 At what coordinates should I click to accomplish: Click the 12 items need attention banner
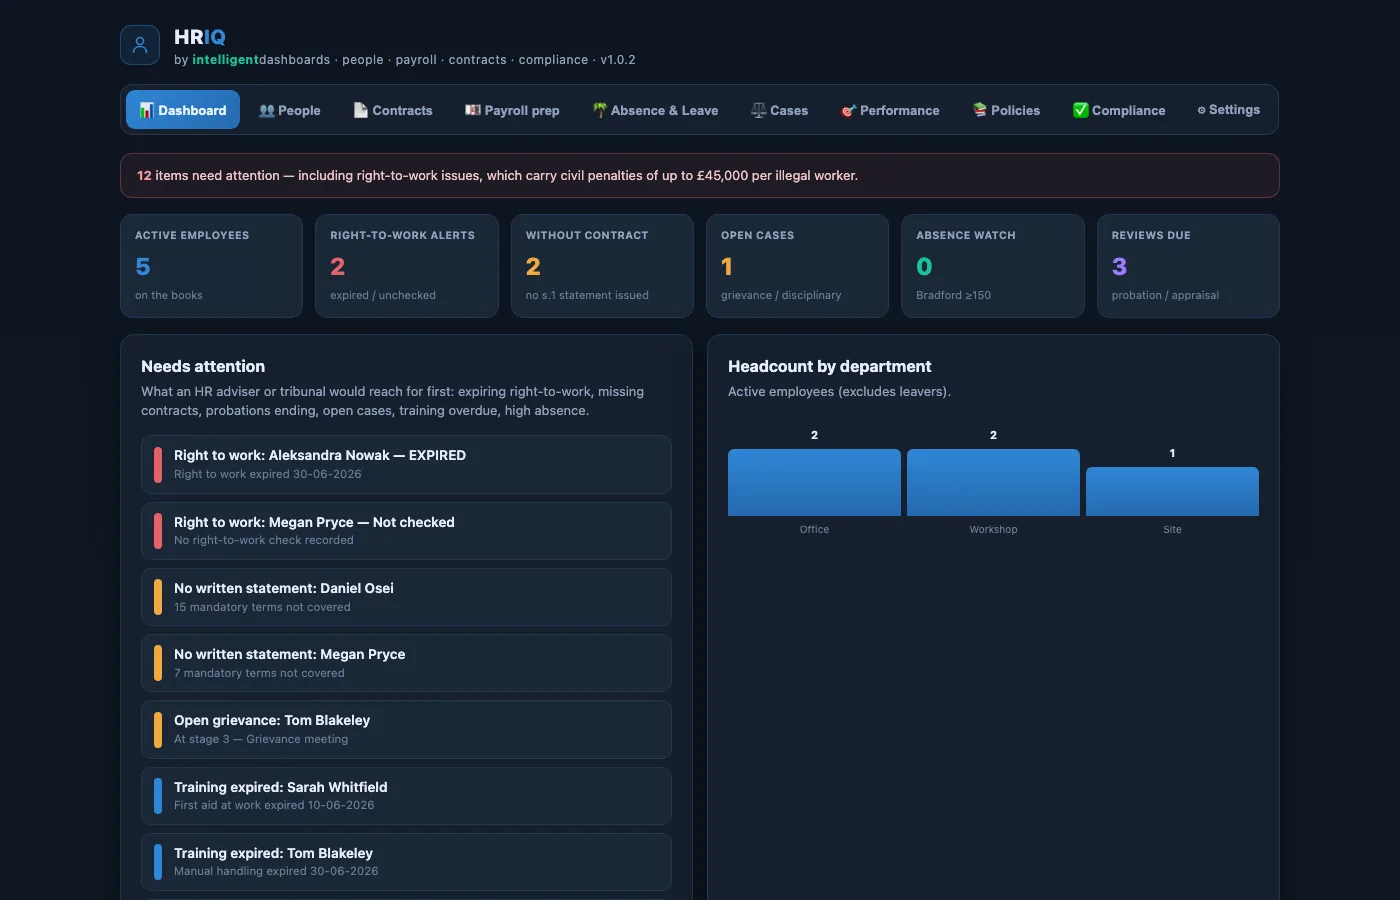pyautogui.click(x=700, y=176)
